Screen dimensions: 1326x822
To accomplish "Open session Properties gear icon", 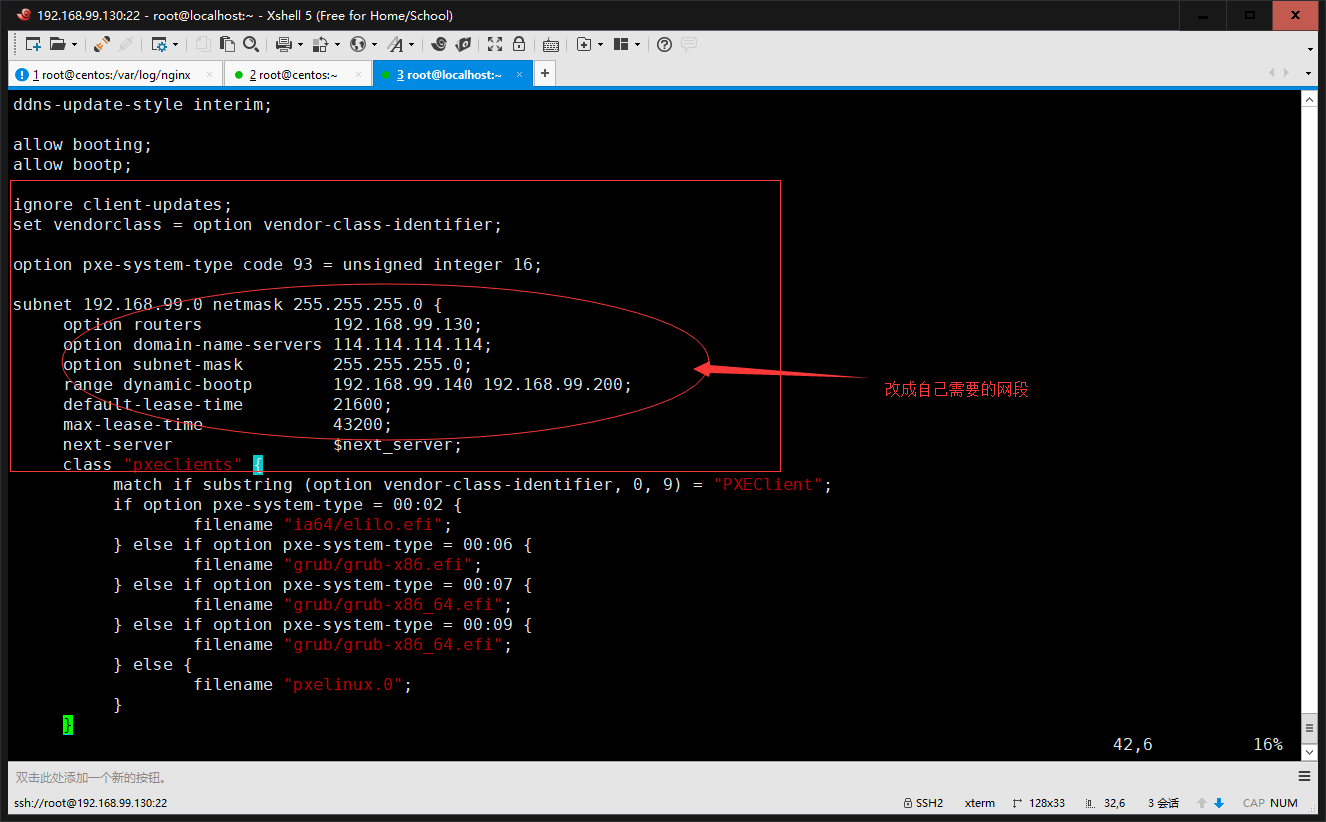I will click(x=159, y=44).
